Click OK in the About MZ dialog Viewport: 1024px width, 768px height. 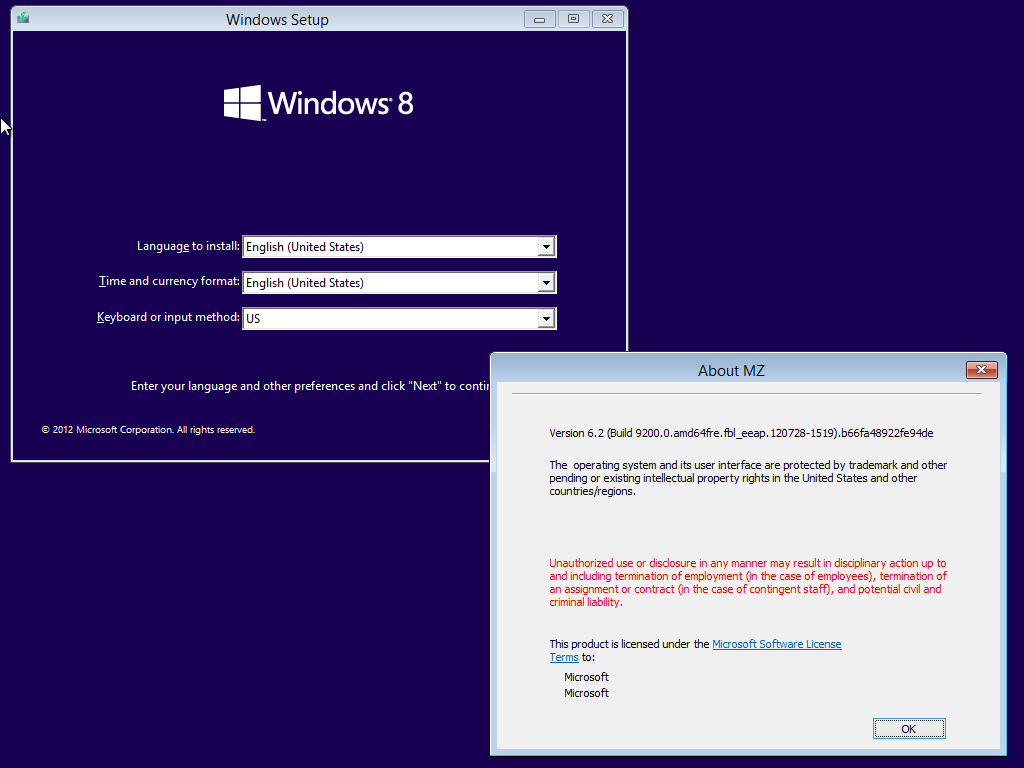tap(908, 729)
